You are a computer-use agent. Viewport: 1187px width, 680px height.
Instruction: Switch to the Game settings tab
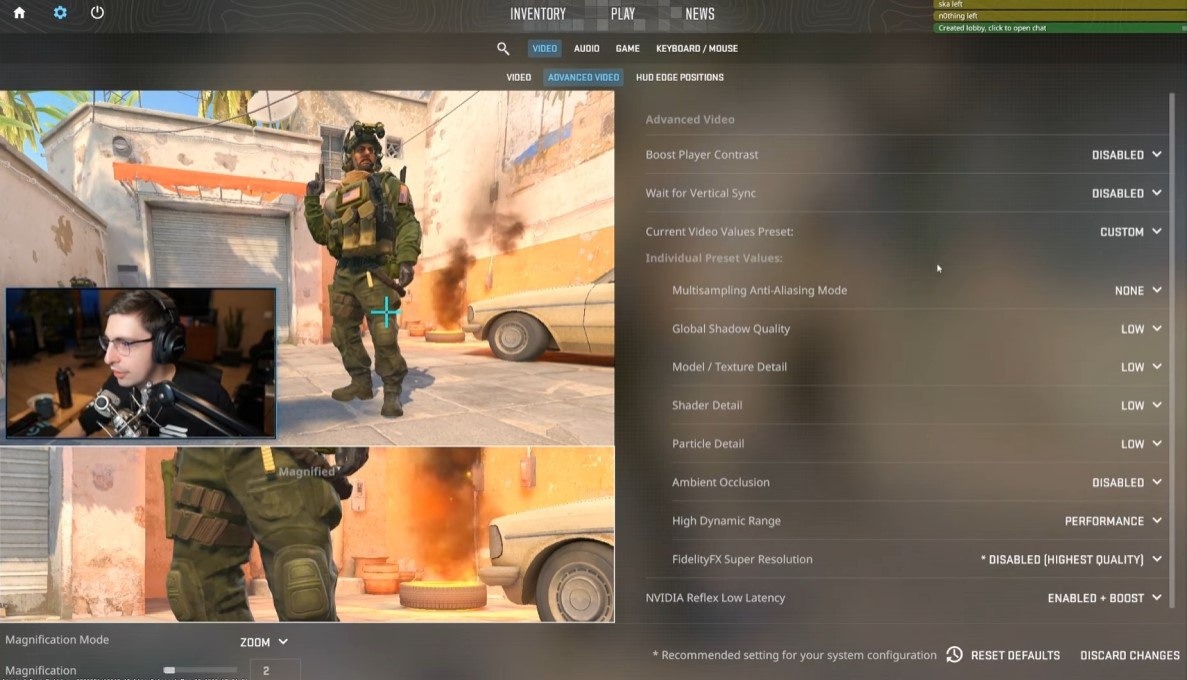click(x=627, y=48)
